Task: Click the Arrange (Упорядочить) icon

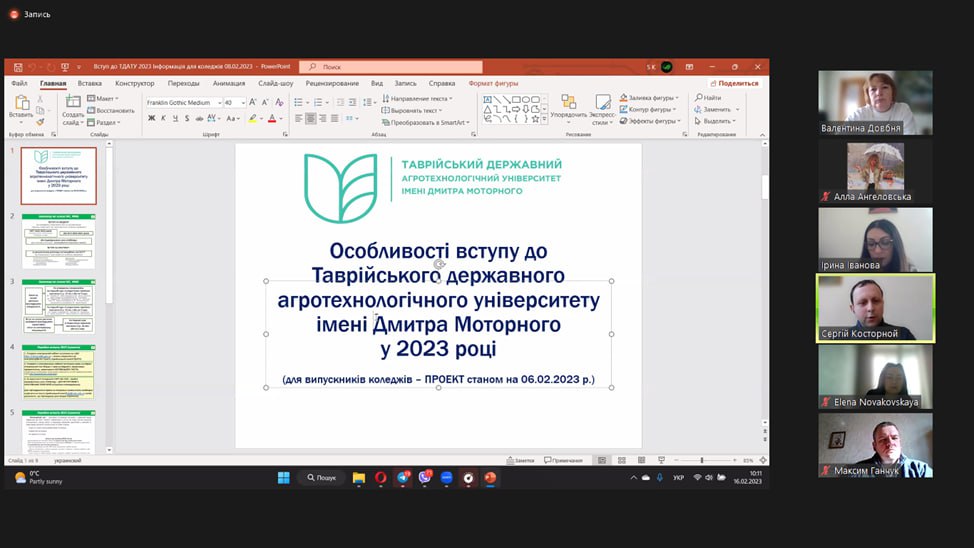Action: [x=568, y=103]
